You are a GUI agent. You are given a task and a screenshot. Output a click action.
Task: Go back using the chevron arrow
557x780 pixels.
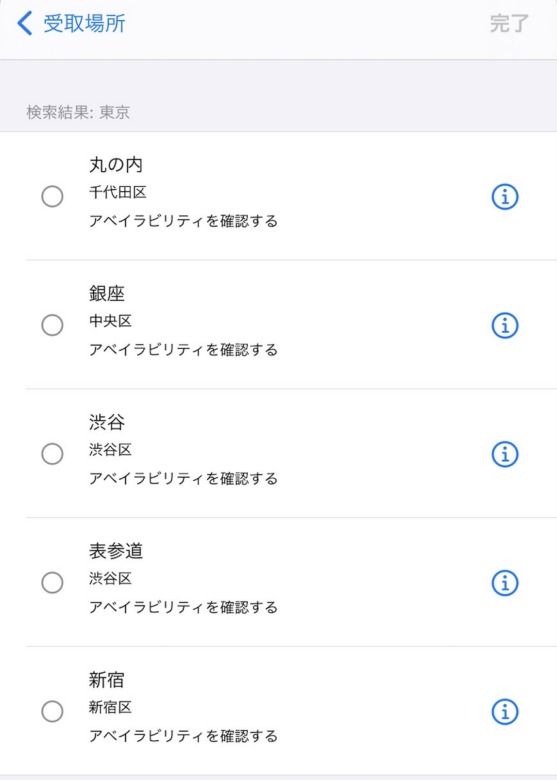24,23
